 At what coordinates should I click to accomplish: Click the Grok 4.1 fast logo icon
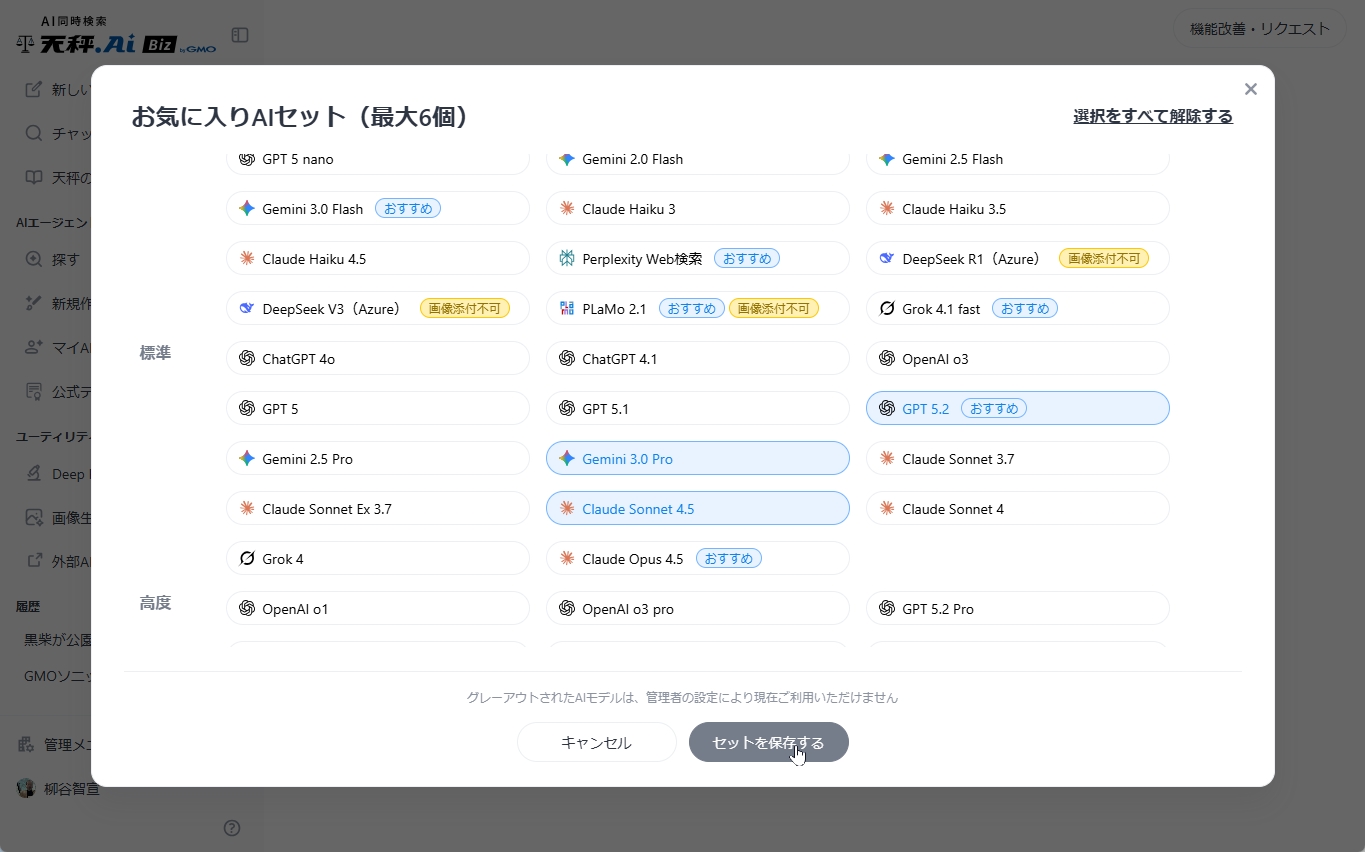887,309
